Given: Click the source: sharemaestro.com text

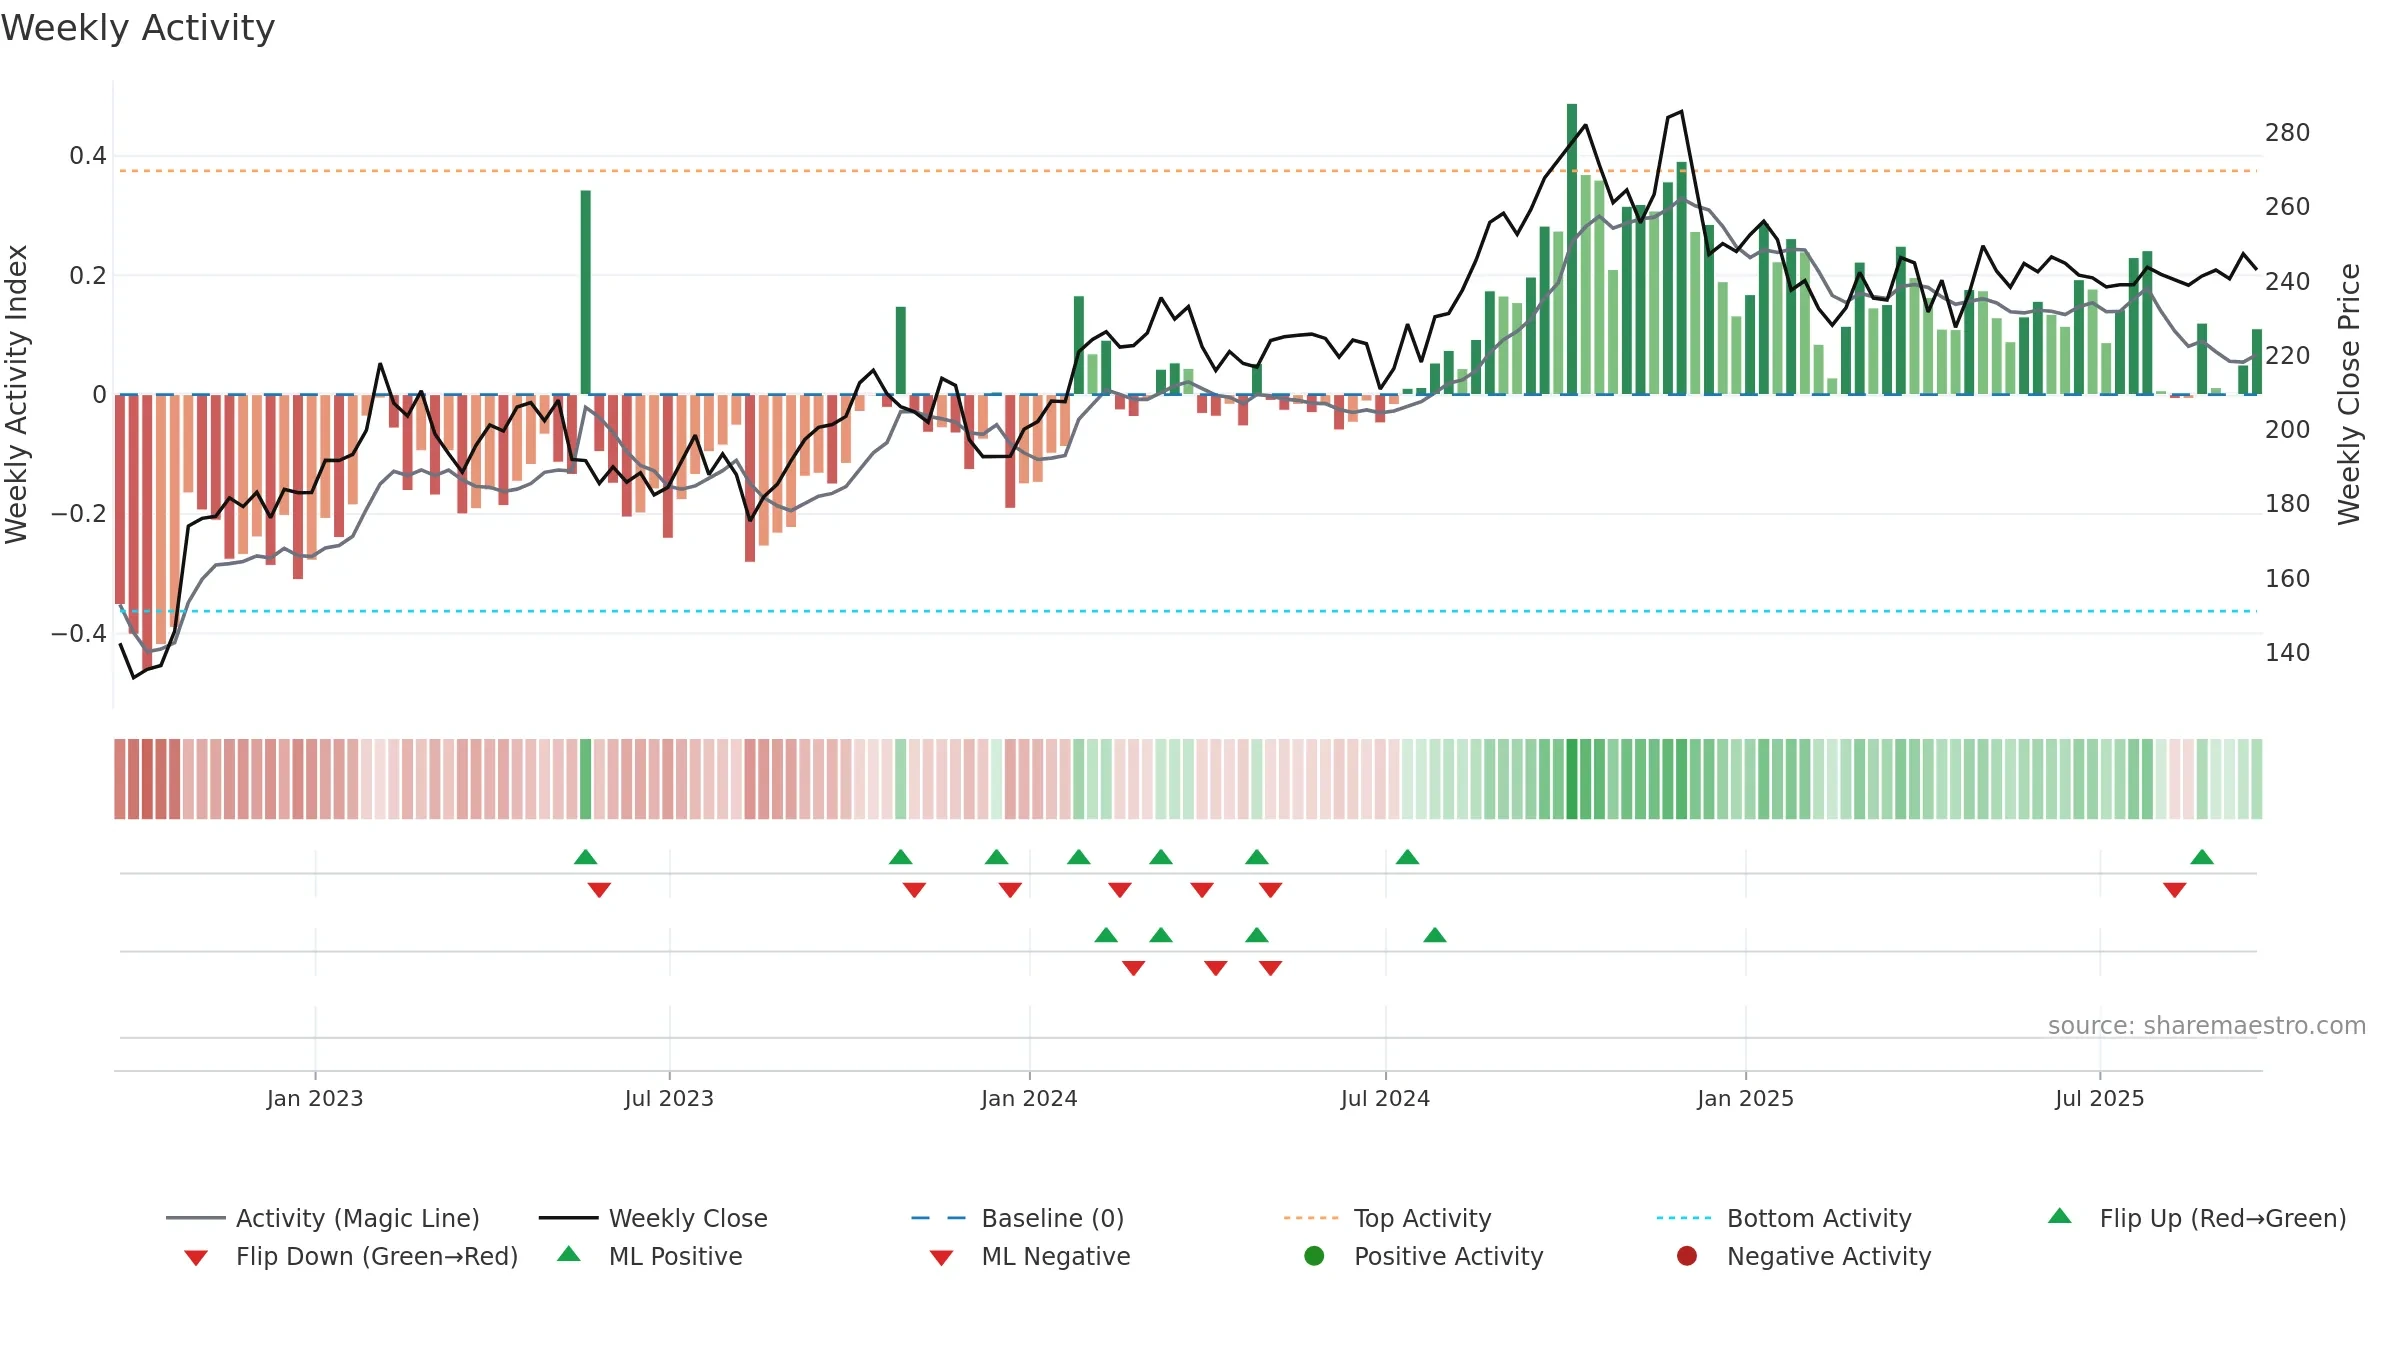Looking at the screenshot, I should point(2207,1026).
